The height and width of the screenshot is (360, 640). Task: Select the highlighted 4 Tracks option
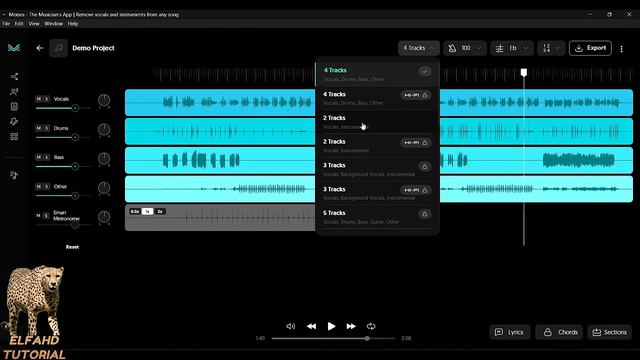click(377, 74)
